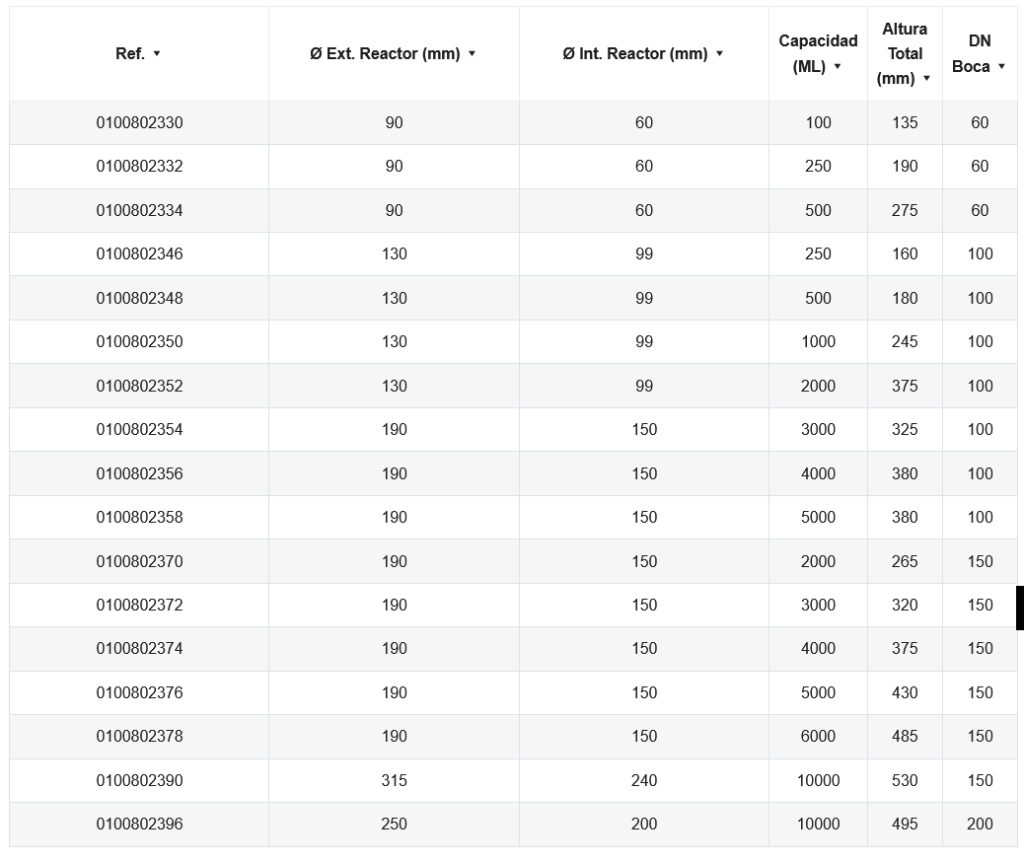Click the Ø Ext. Reactor (mm) header
Image resolution: width=1024 pixels, height=863 pixels.
(x=386, y=54)
